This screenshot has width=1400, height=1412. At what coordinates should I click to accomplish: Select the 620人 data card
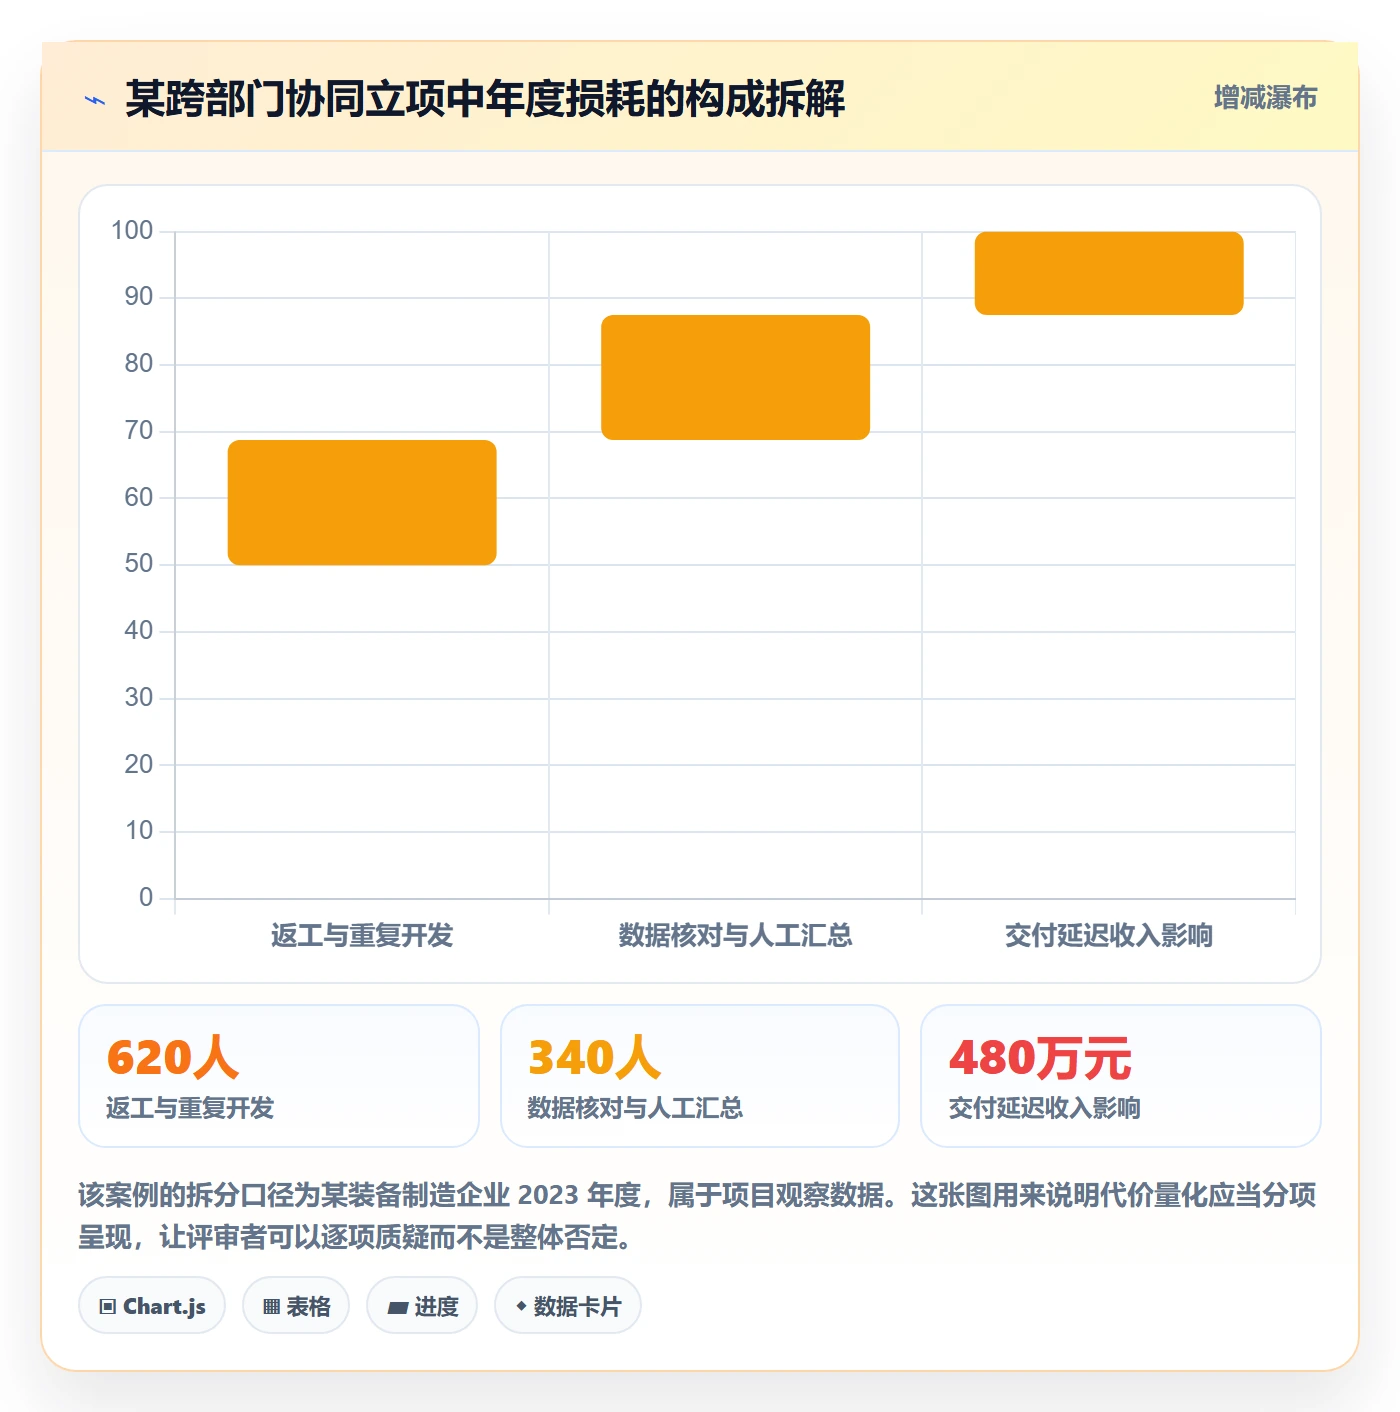279,1076
